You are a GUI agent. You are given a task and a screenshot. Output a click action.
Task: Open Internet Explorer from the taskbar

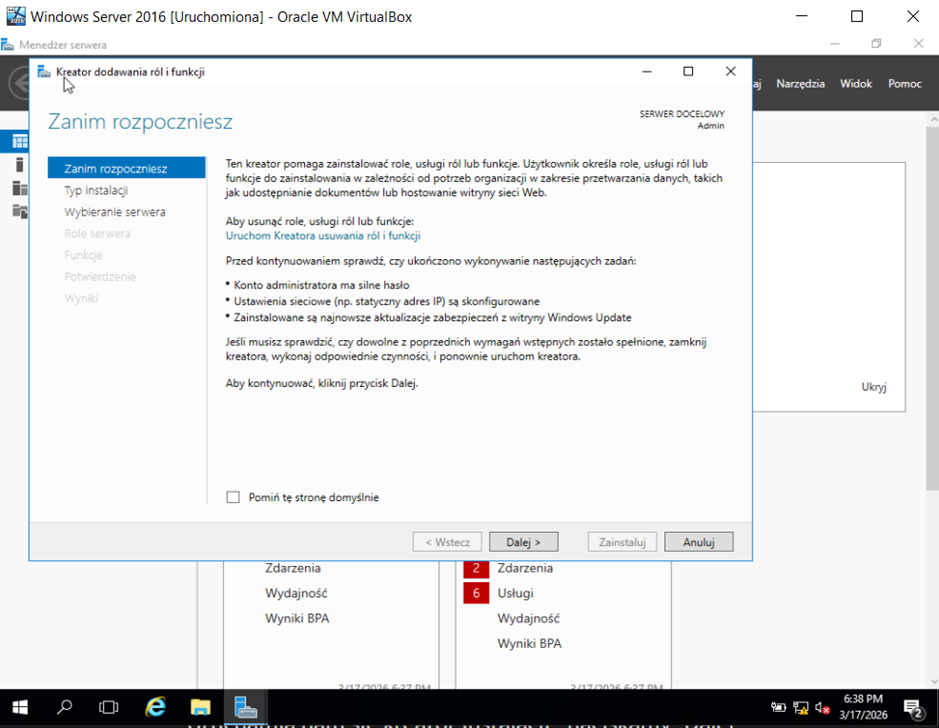coord(155,707)
